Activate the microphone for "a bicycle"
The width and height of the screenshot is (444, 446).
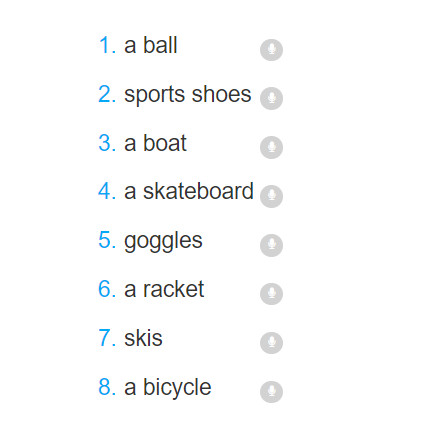(271, 392)
